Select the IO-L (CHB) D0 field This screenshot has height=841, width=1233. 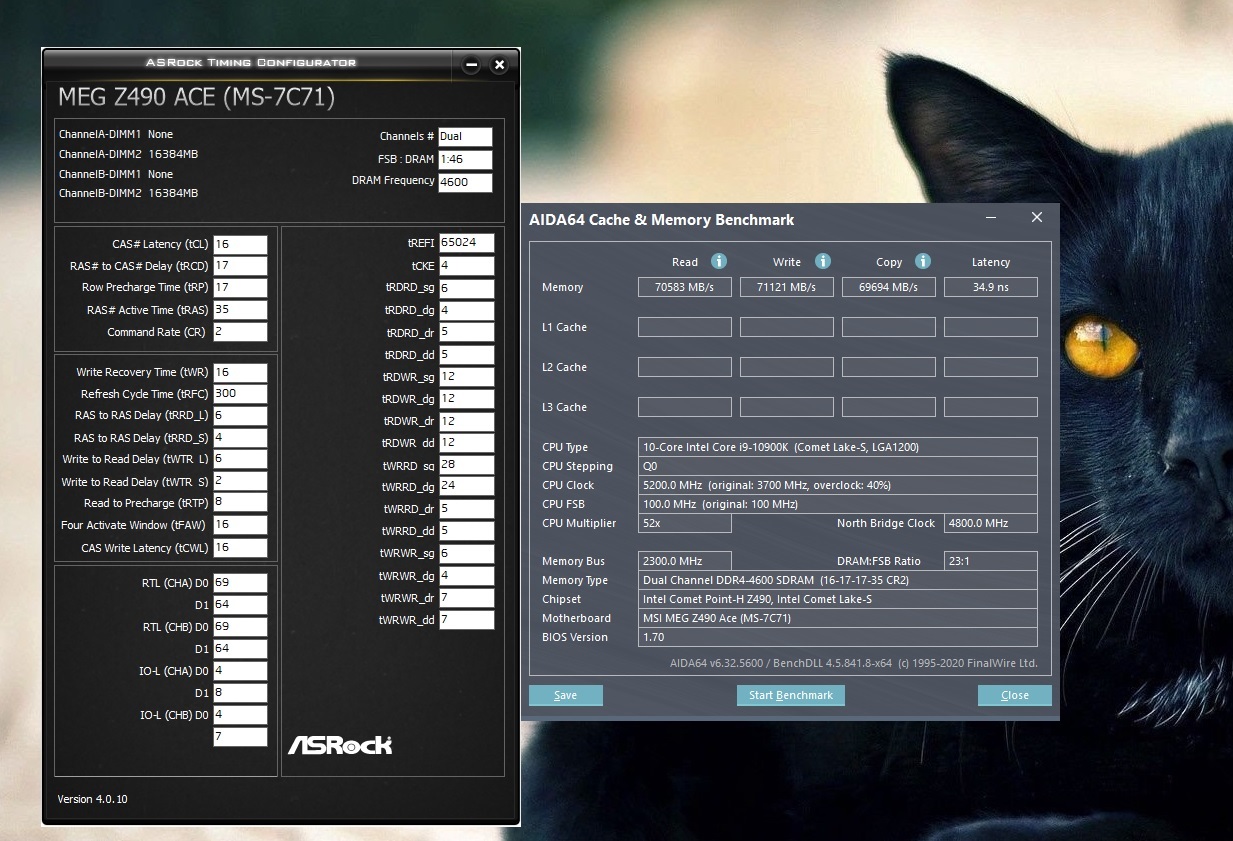pyautogui.click(x=240, y=715)
